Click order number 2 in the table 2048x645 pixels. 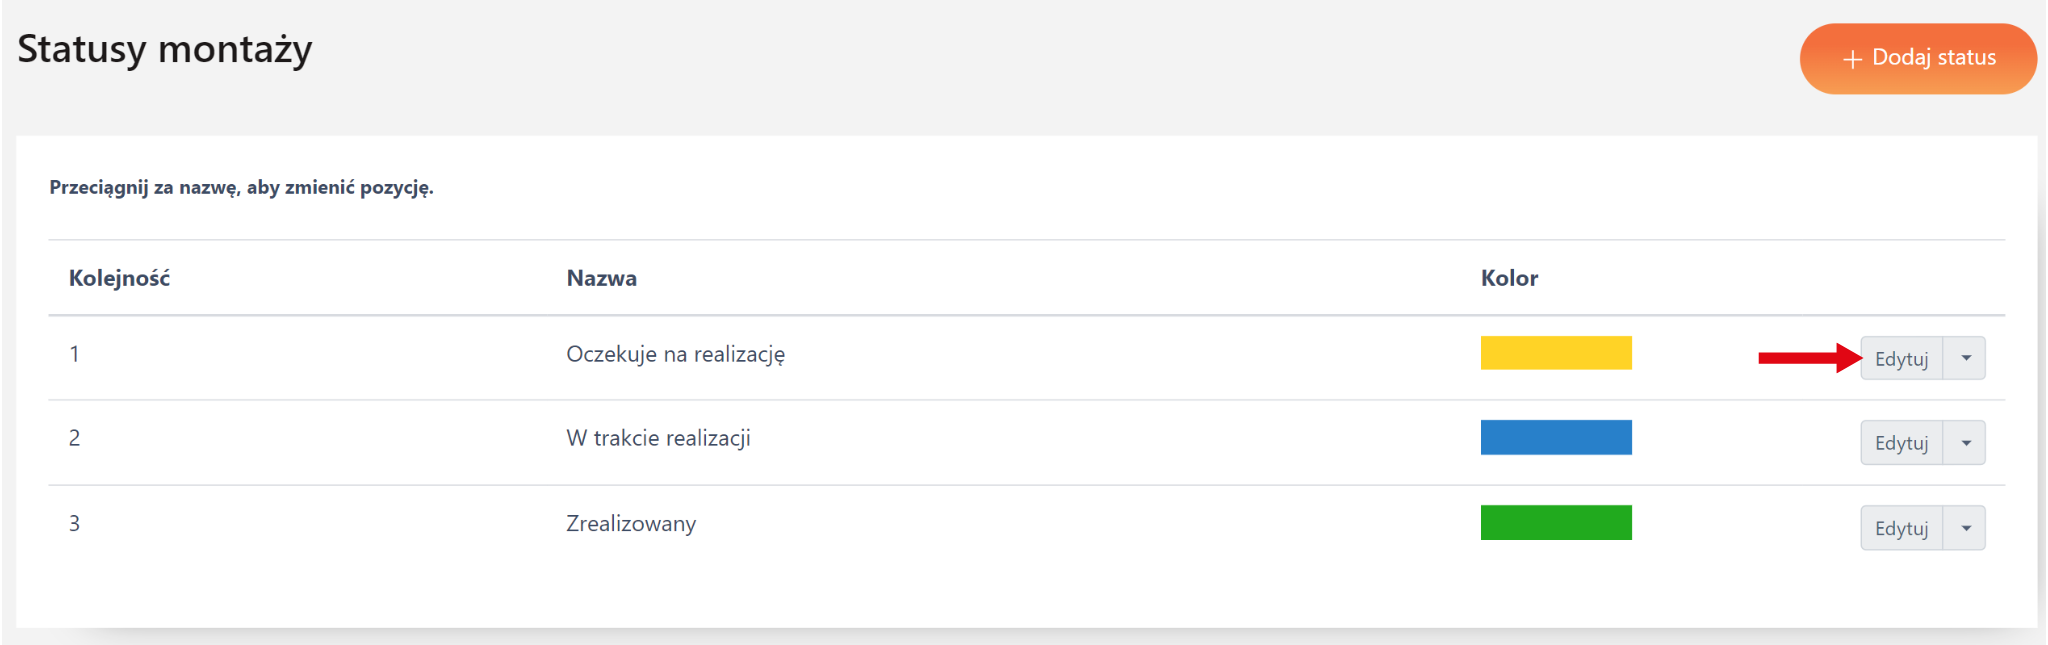(74, 438)
